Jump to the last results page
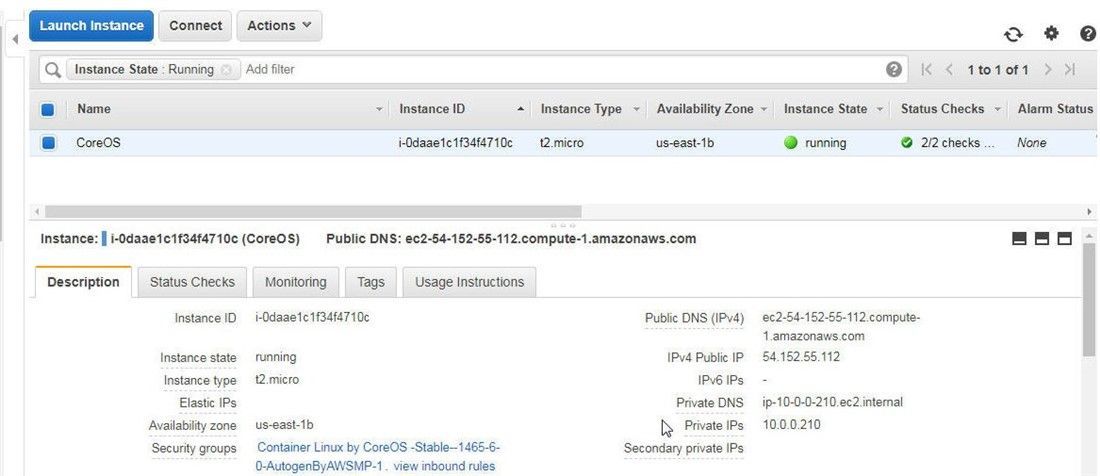Viewport: 1100px width, 476px height. point(1070,69)
